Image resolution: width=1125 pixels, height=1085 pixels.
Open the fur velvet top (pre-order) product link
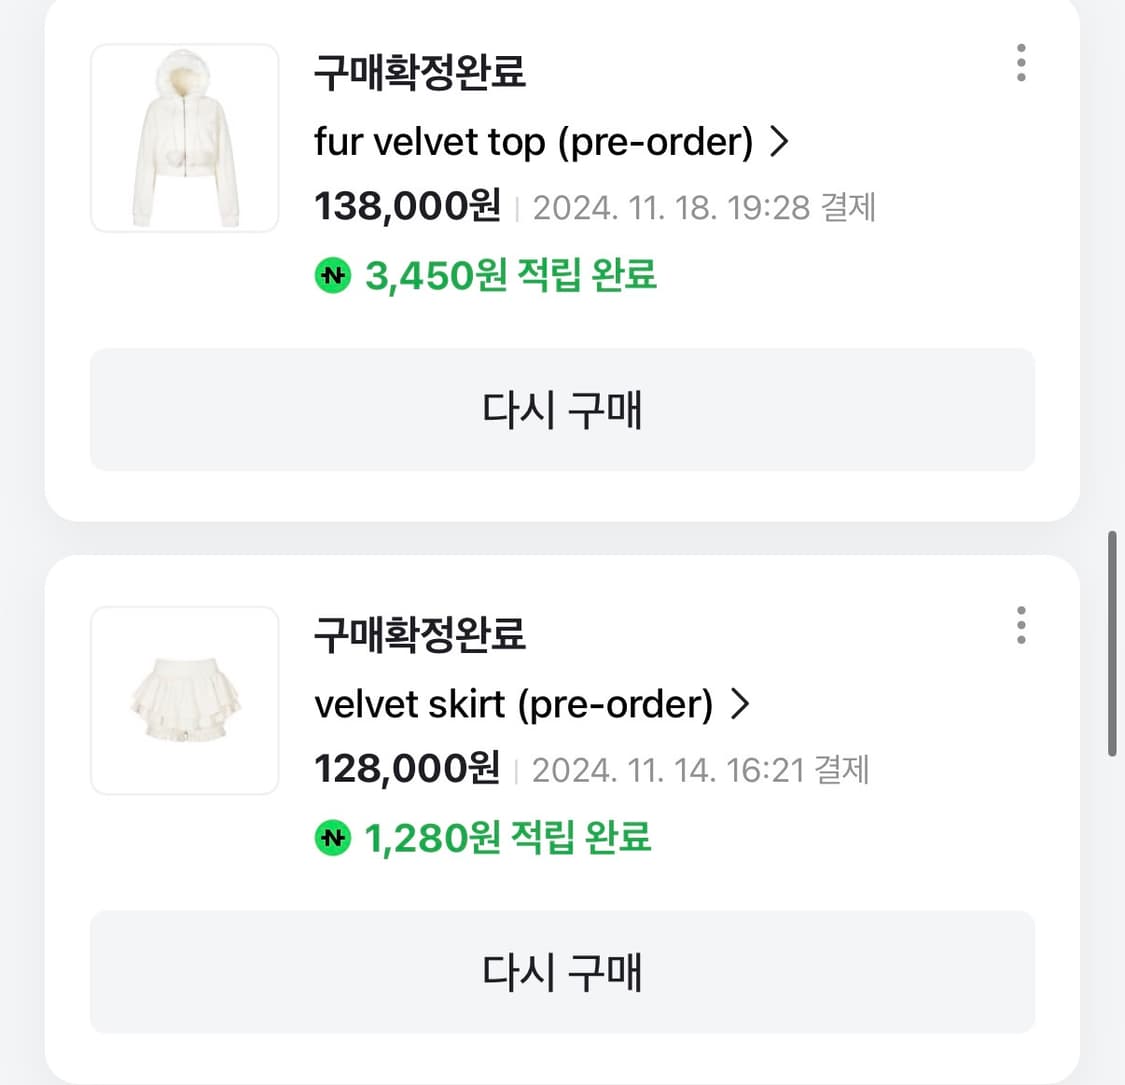click(530, 142)
